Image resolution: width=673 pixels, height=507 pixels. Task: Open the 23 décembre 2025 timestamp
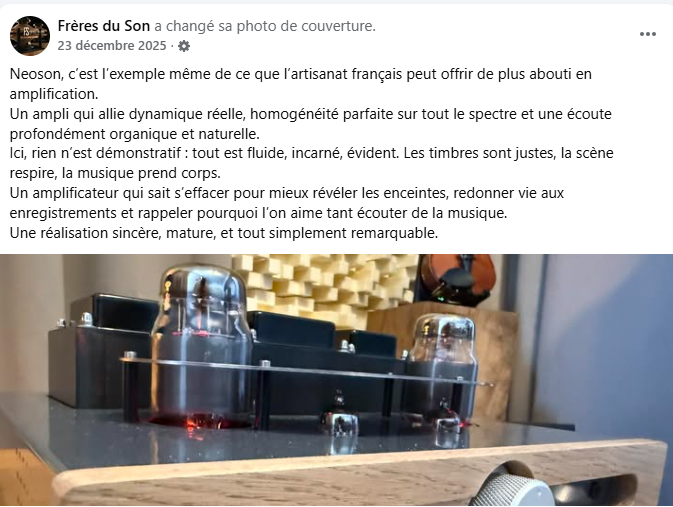(x=112, y=46)
